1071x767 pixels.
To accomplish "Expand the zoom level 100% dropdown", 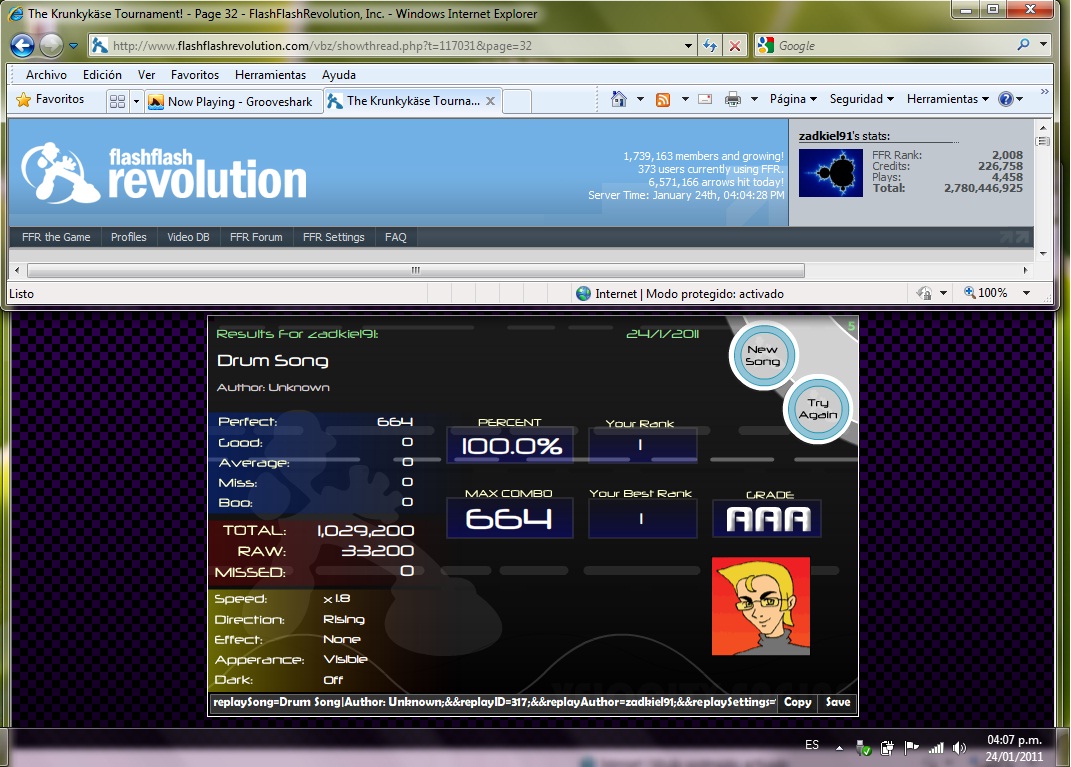I will 1026,293.
